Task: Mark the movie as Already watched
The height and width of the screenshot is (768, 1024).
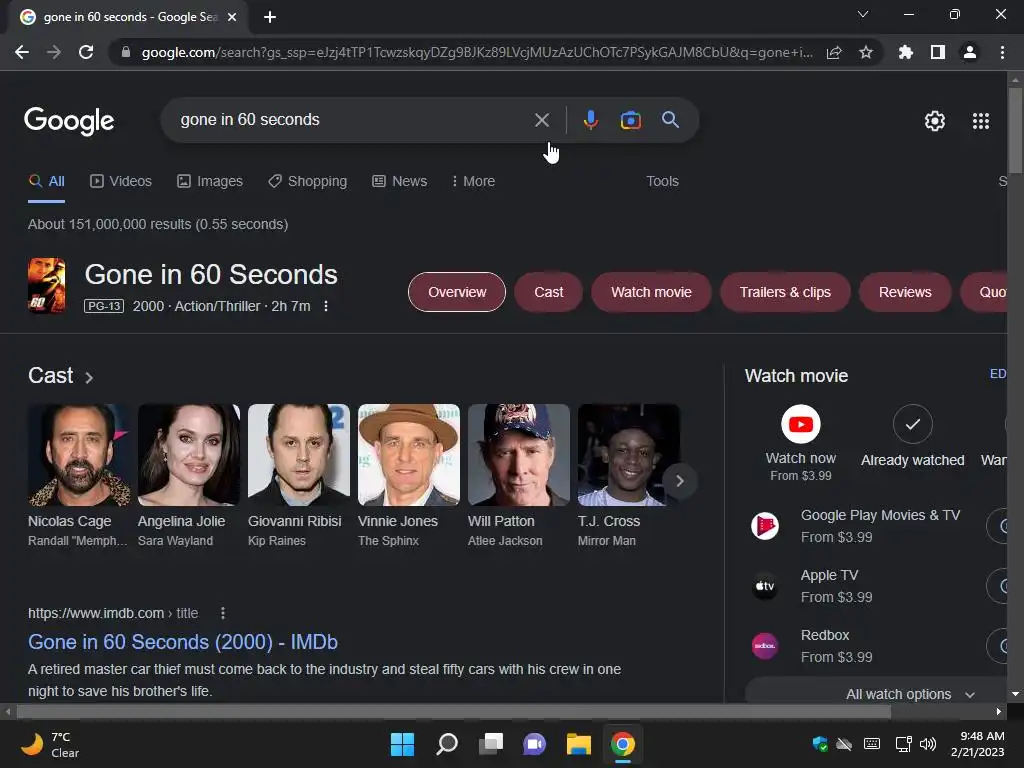Action: coord(912,424)
